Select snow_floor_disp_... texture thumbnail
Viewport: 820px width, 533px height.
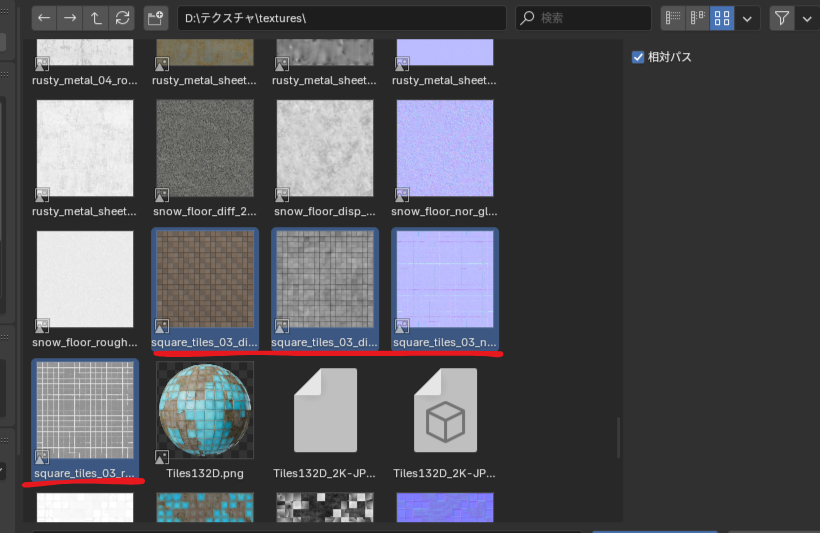(x=325, y=148)
